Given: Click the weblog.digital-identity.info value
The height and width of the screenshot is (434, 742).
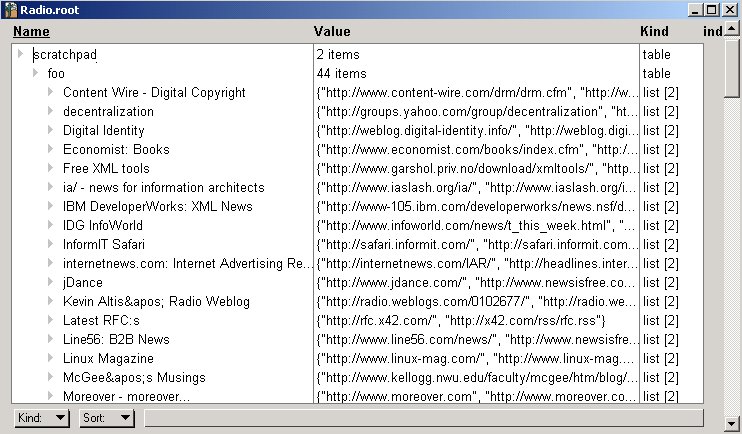Looking at the screenshot, I should click(477, 131).
